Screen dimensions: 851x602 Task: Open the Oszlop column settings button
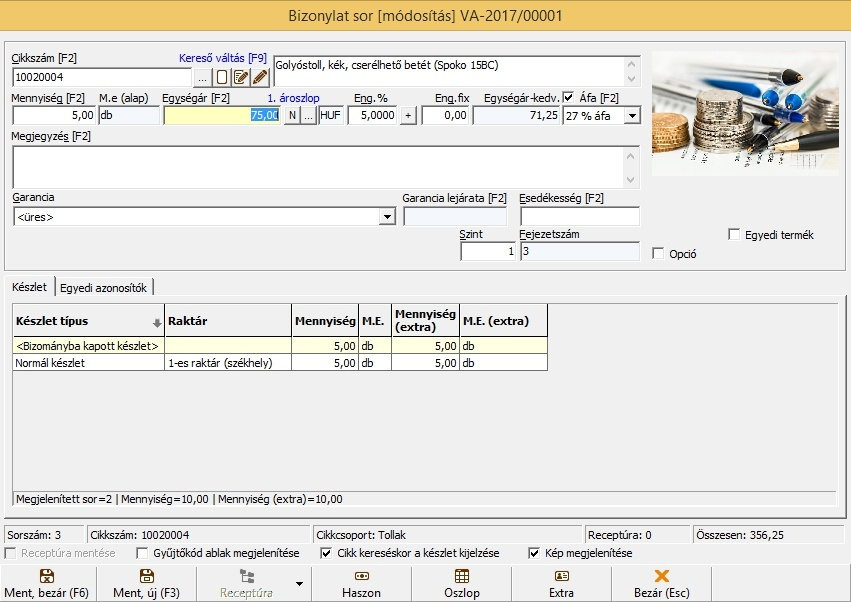tap(461, 584)
